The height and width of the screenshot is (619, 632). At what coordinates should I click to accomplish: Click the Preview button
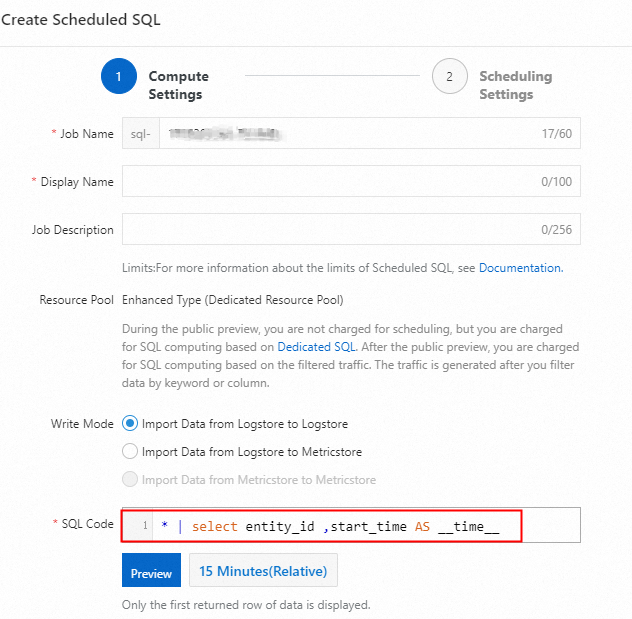click(x=151, y=570)
